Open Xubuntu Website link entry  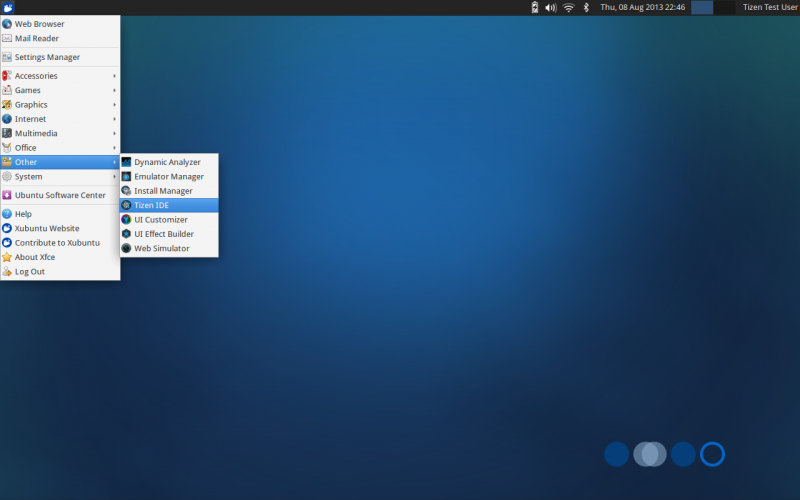(x=60, y=228)
